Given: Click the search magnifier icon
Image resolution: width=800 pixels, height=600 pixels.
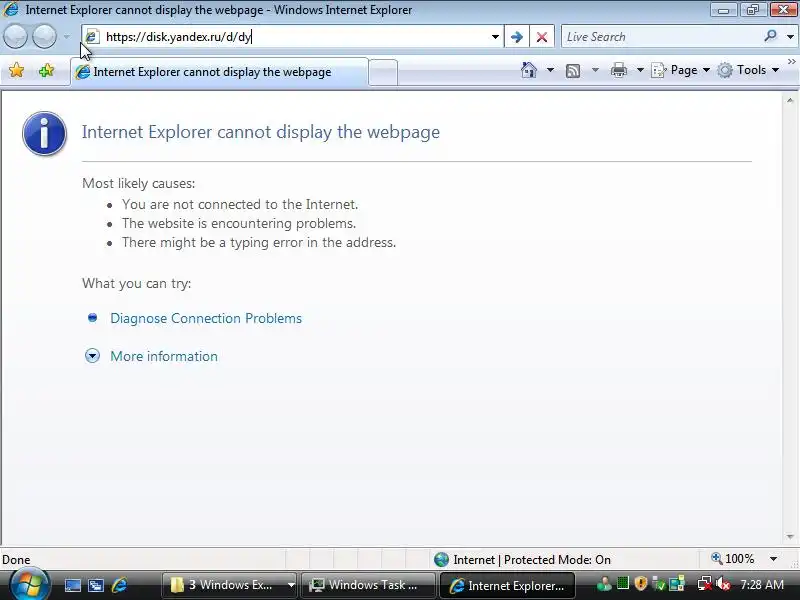Looking at the screenshot, I should (770, 36).
